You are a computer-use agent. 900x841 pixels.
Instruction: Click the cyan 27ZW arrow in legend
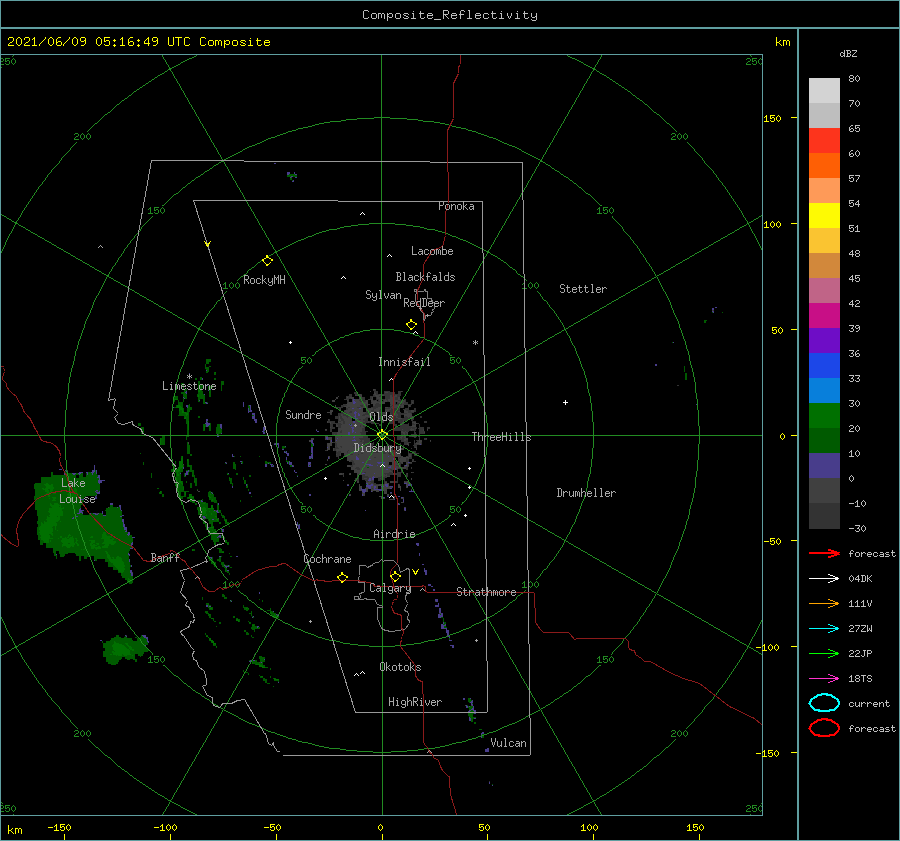tap(824, 629)
